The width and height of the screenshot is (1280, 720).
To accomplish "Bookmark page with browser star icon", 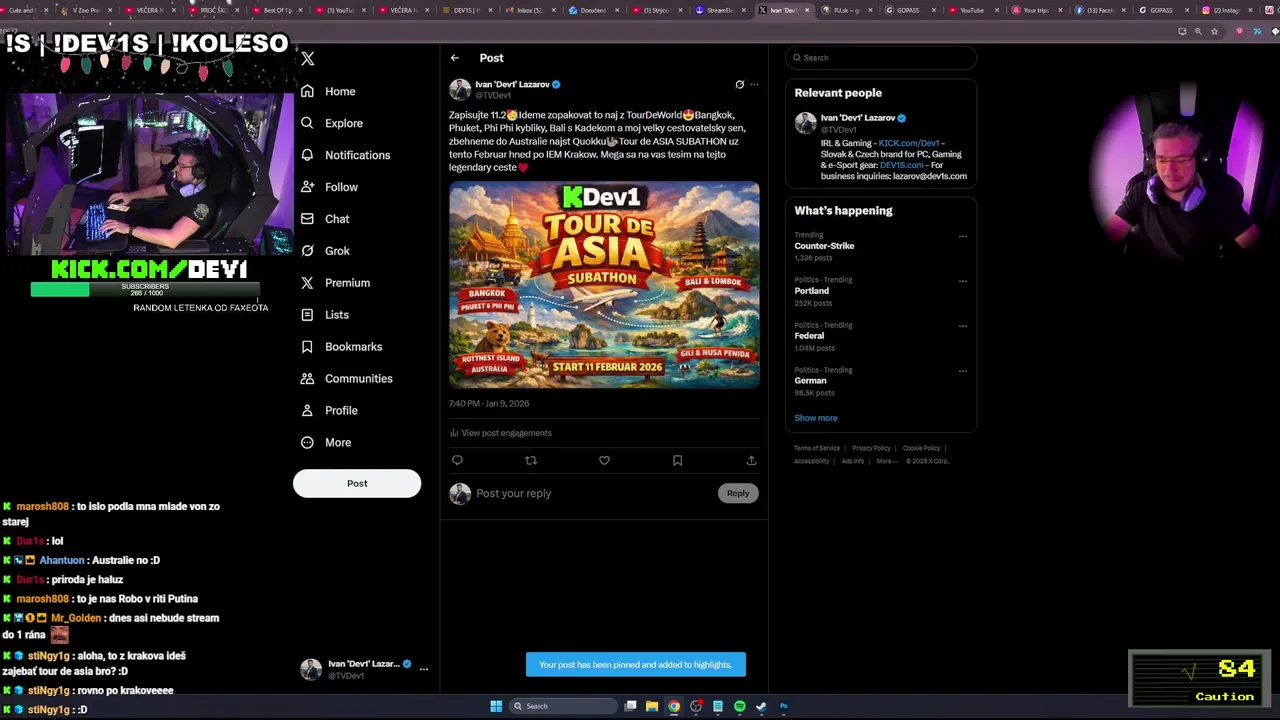I will coord(1215,31).
